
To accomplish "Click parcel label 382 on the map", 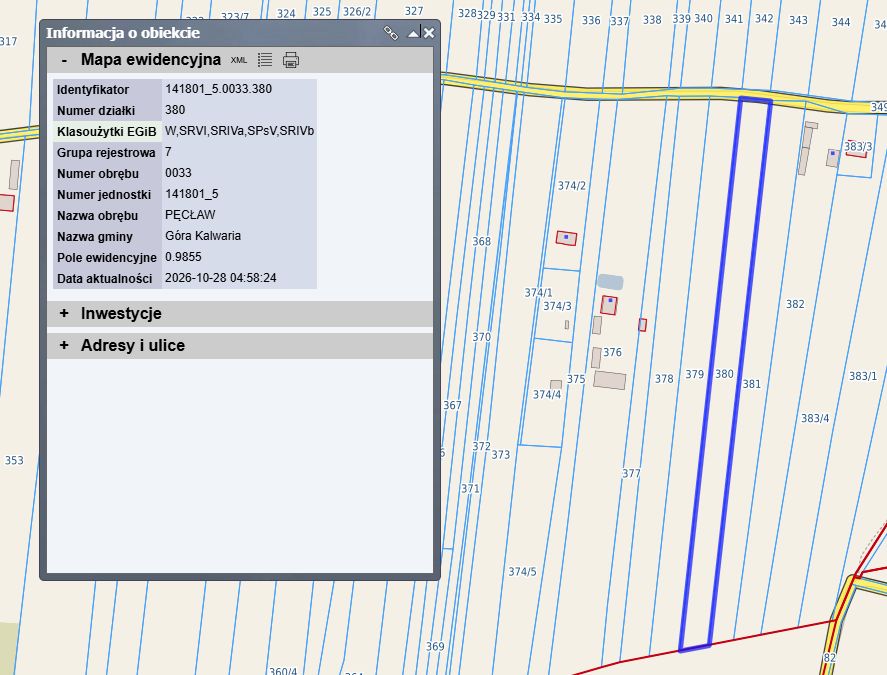I will pyautogui.click(x=795, y=304).
